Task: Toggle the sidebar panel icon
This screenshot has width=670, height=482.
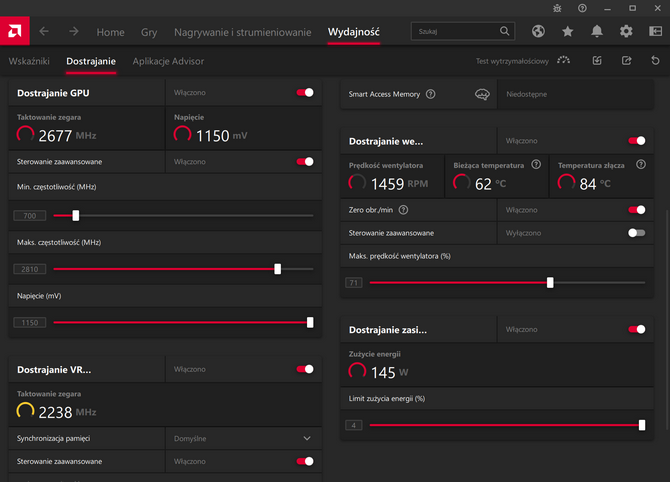Action: point(655,31)
